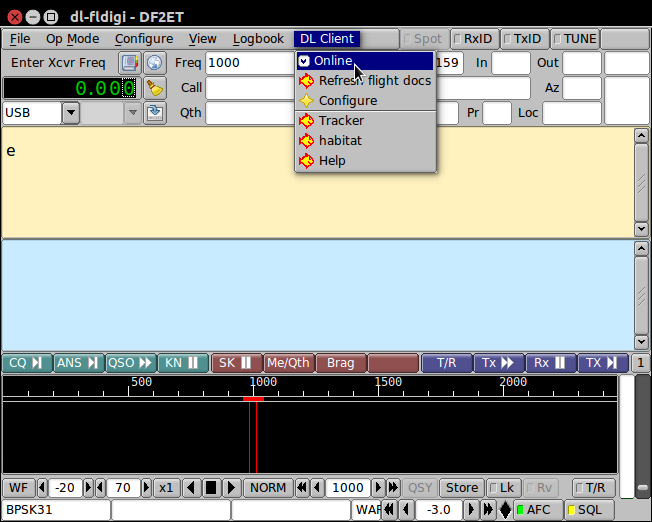Click the Brag macro button
Viewport: 652px width, 522px height.
pyautogui.click(x=341, y=363)
